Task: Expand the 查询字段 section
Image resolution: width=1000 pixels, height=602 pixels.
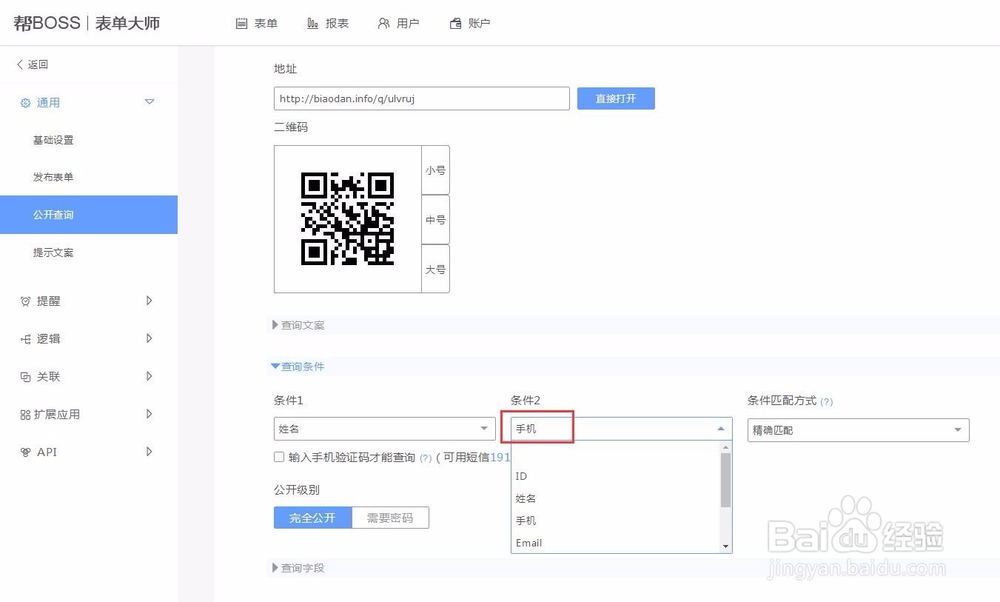Action: 298,568
